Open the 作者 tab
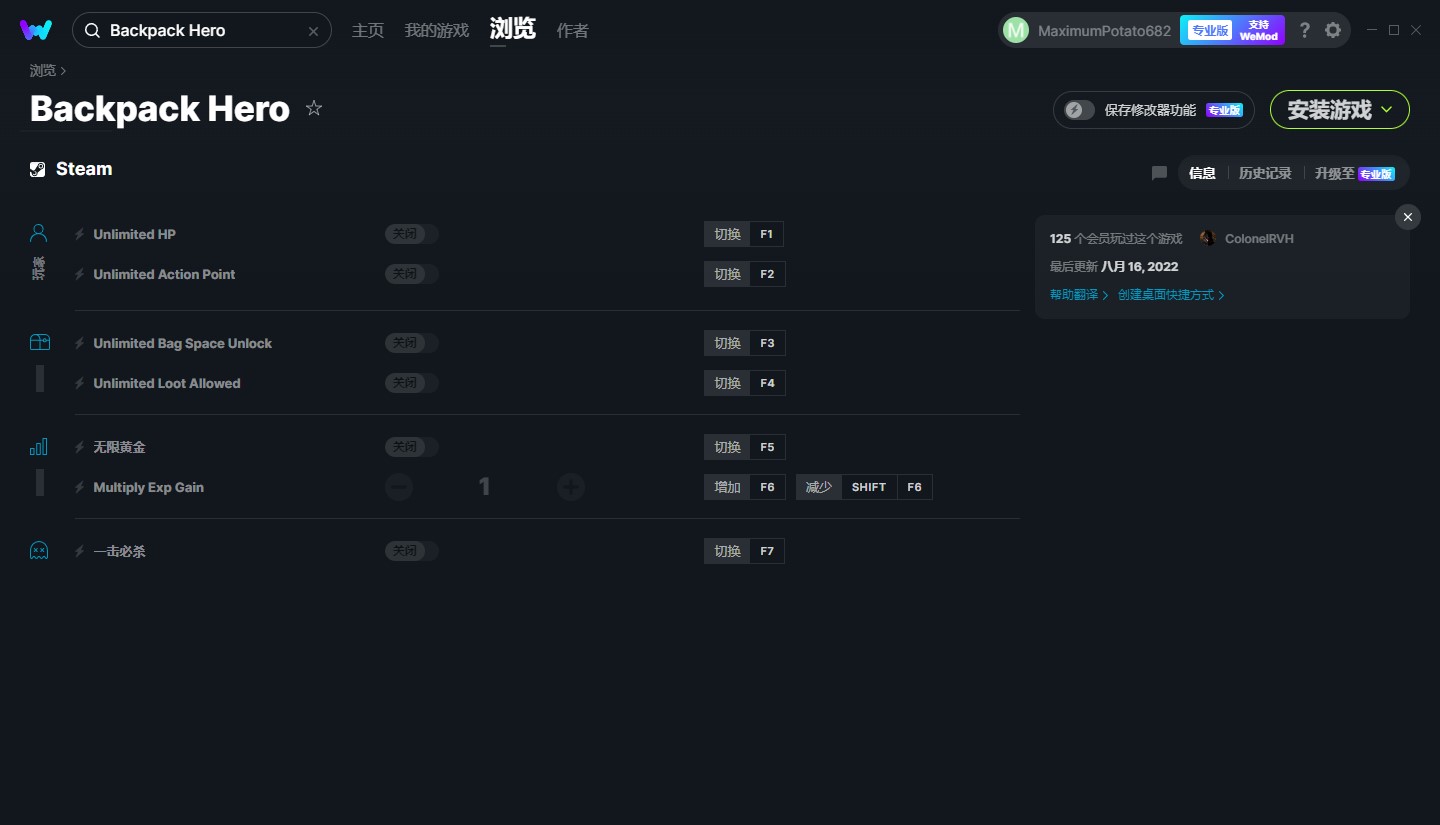This screenshot has height=825, width=1440. click(573, 31)
